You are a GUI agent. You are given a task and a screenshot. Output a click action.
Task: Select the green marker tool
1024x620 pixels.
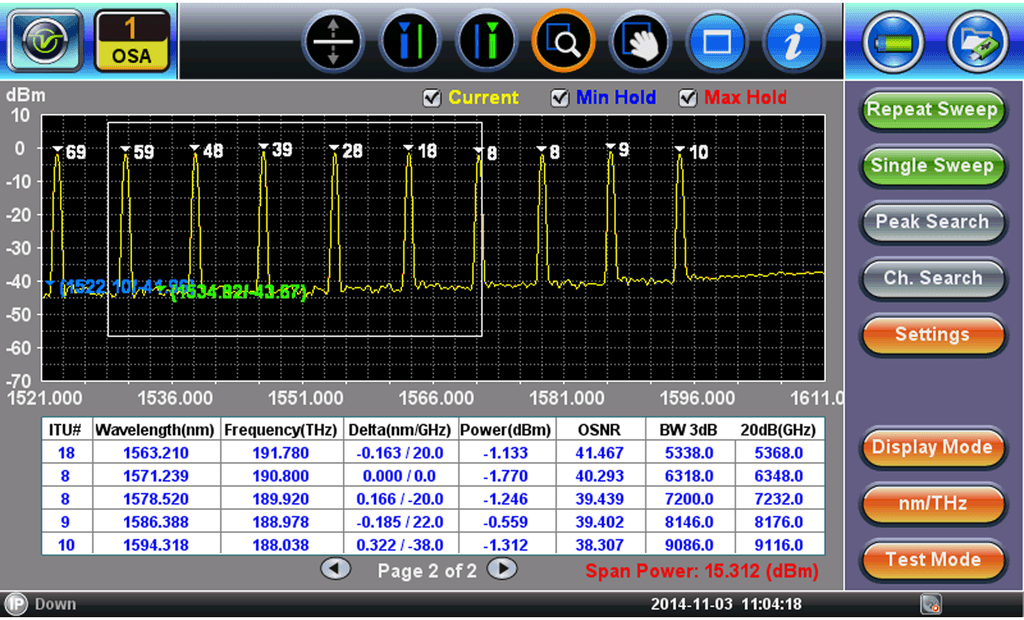(x=487, y=41)
